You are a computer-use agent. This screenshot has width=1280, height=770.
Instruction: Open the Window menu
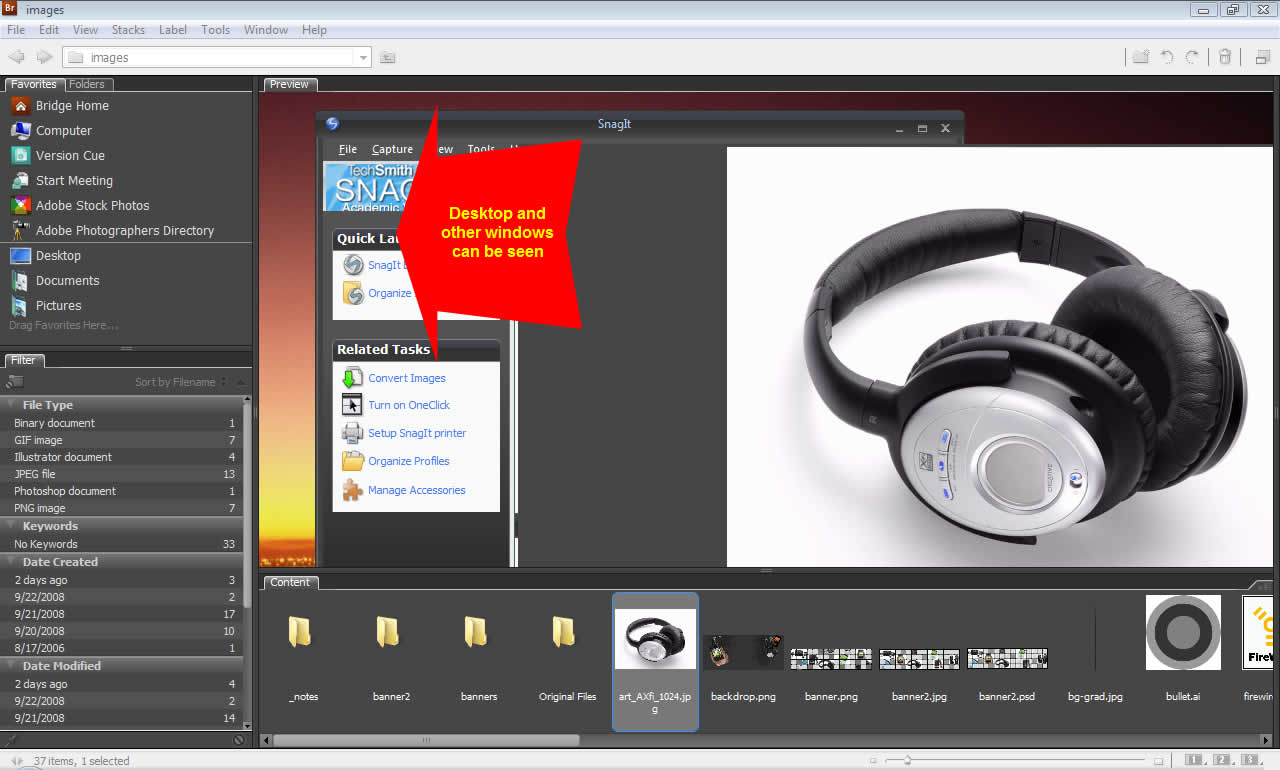(266, 30)
